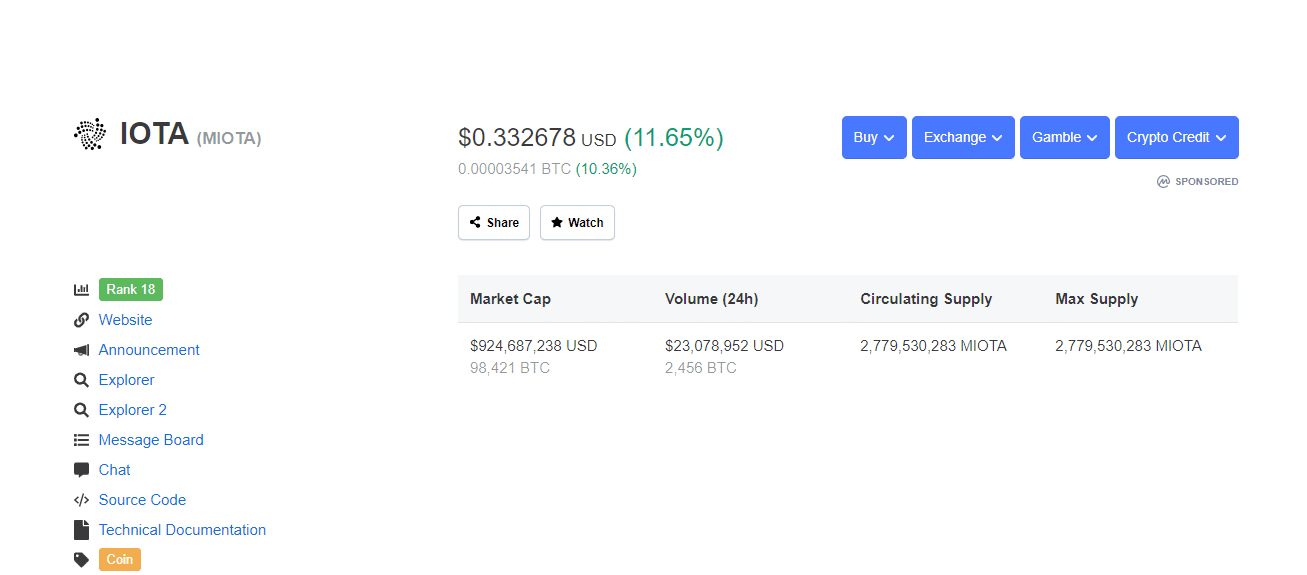Open the Exchange dropdown menu

[963, 138]
